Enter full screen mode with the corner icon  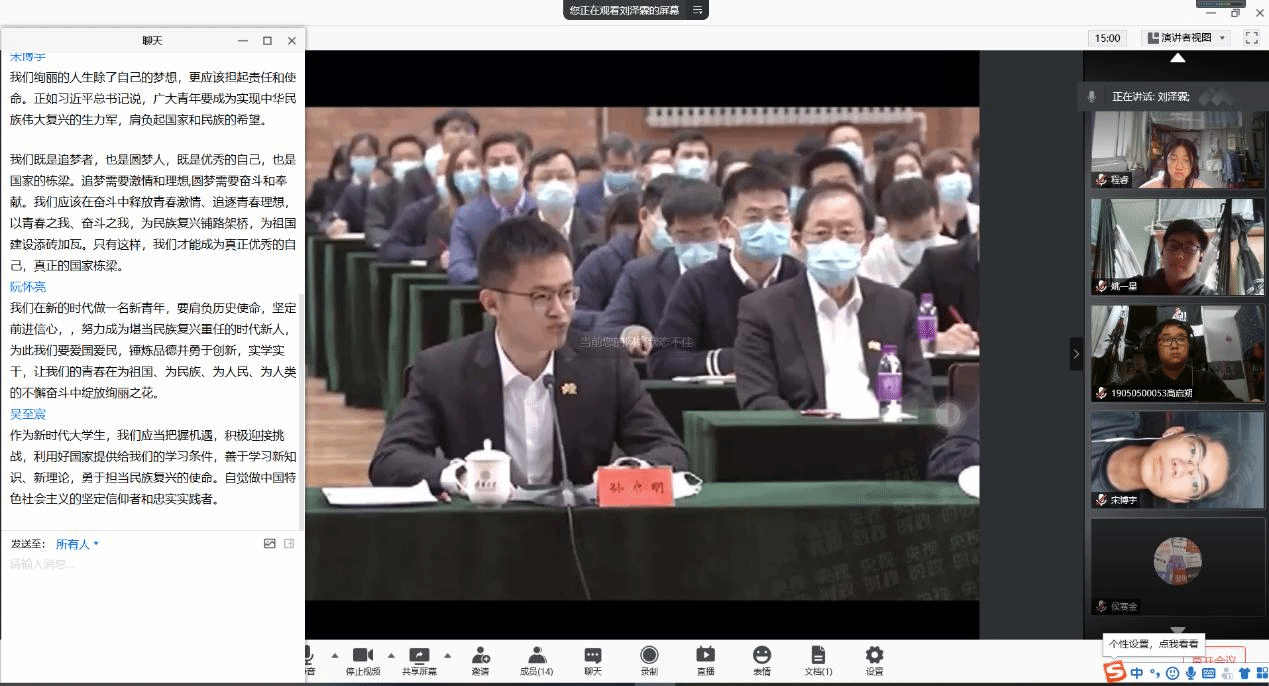(x=1251, y=38)
